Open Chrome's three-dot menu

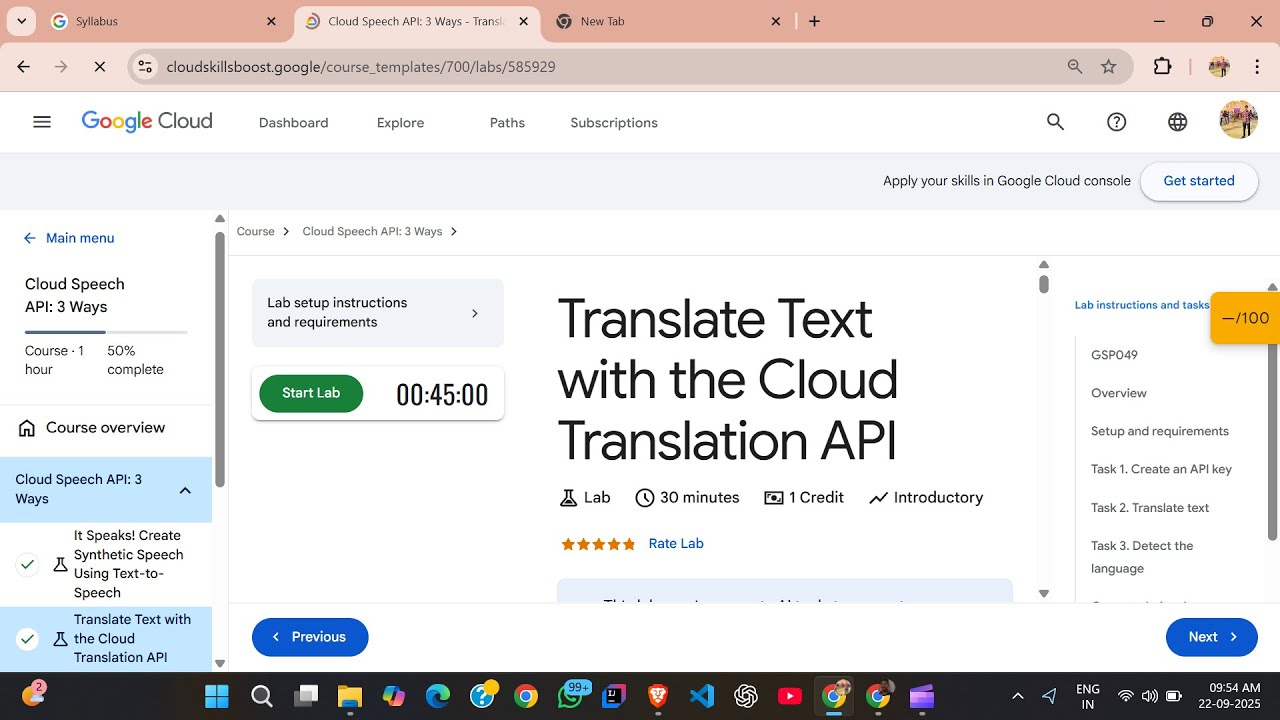1258,67
